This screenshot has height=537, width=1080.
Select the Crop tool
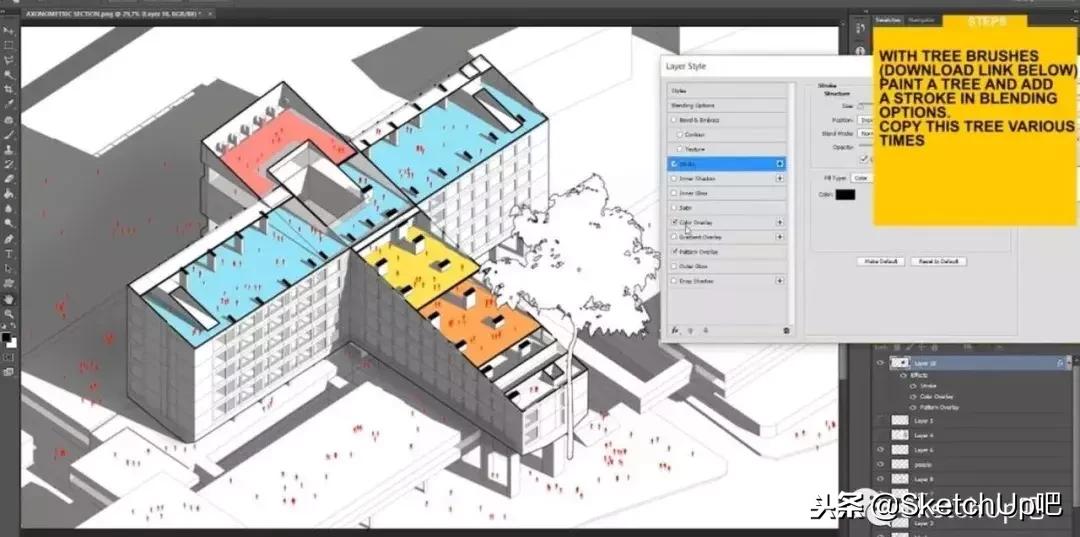tap(9, 90)
